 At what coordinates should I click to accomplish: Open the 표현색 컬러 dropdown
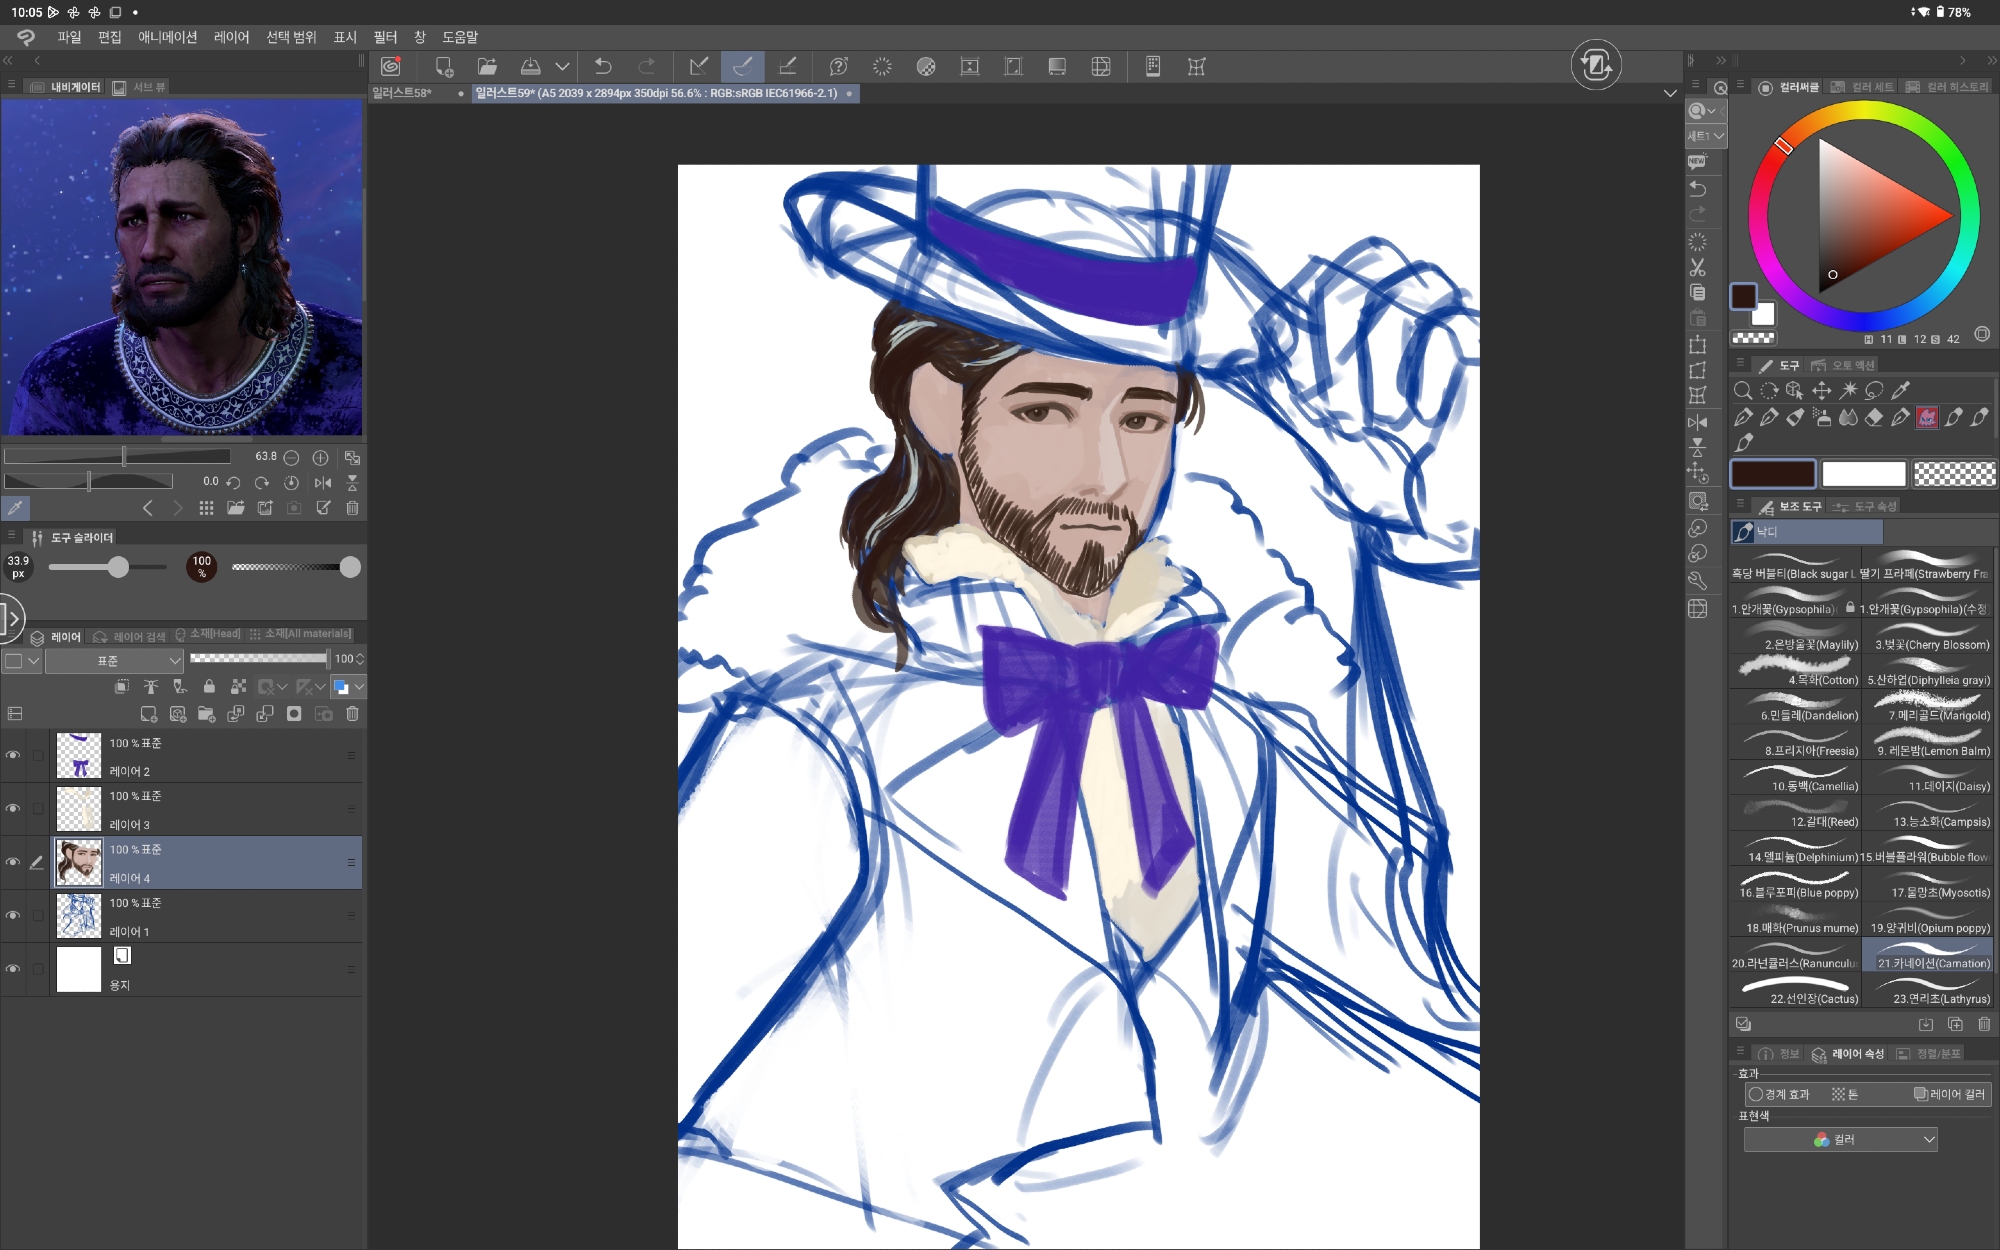coord(1840,1140)
